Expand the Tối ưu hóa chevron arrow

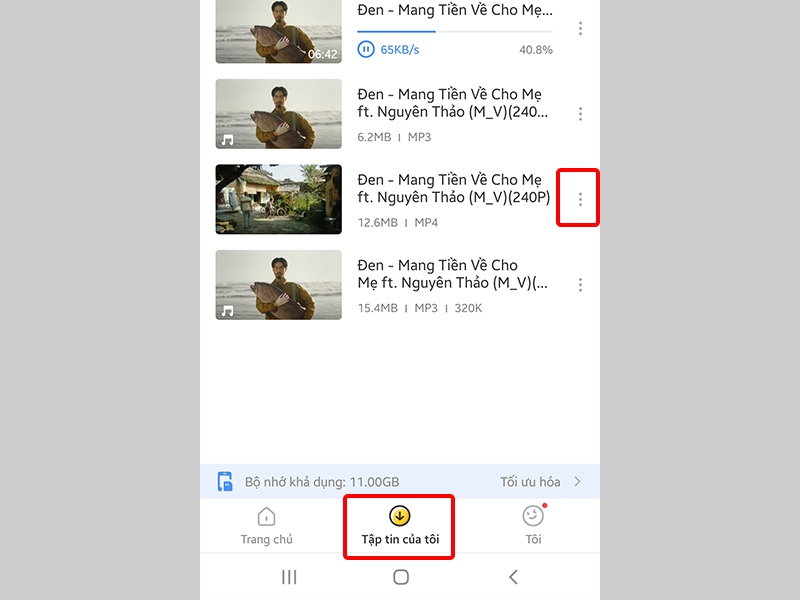point(577,482)
